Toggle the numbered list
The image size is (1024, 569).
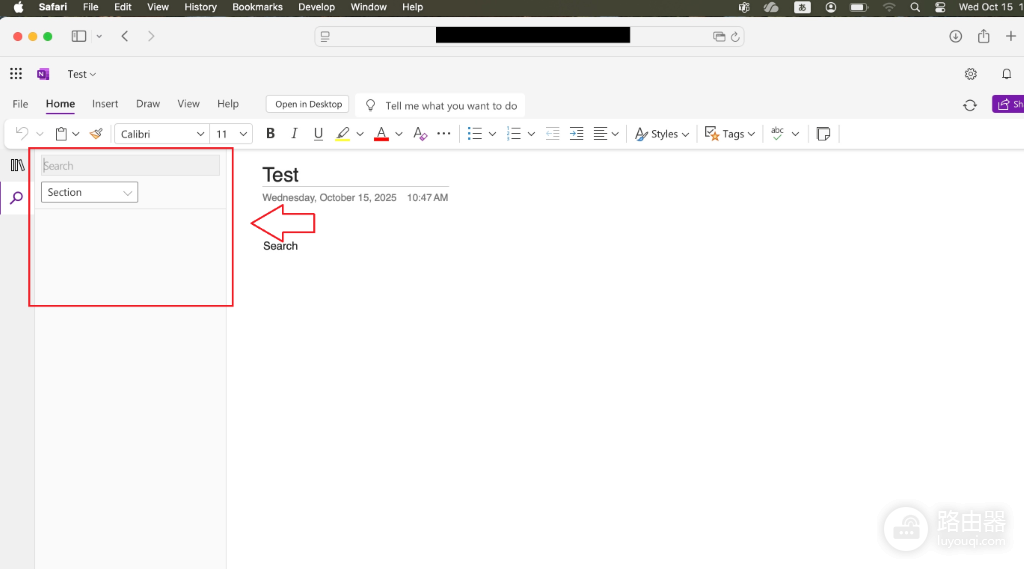pos(514,134)
